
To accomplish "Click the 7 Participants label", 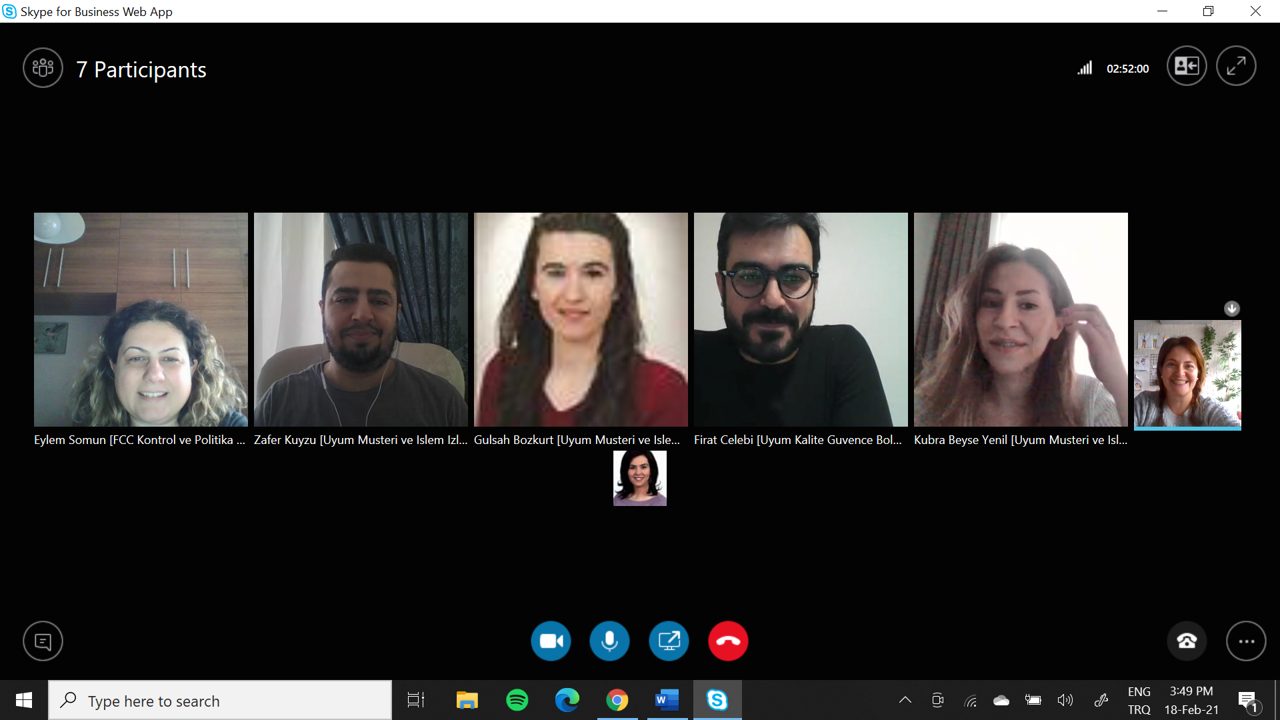I will pos(141,69).
